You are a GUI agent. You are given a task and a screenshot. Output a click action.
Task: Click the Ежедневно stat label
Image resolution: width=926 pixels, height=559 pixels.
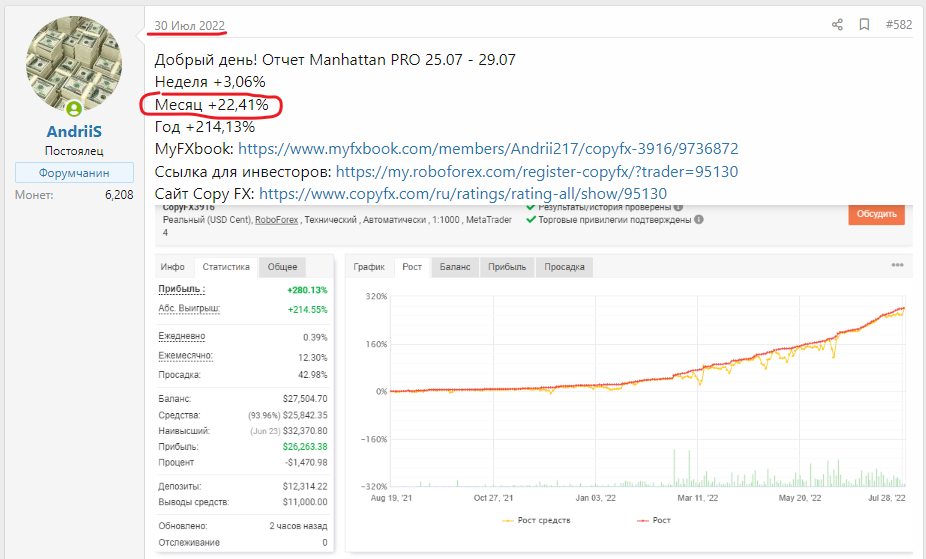pos(182,336)
